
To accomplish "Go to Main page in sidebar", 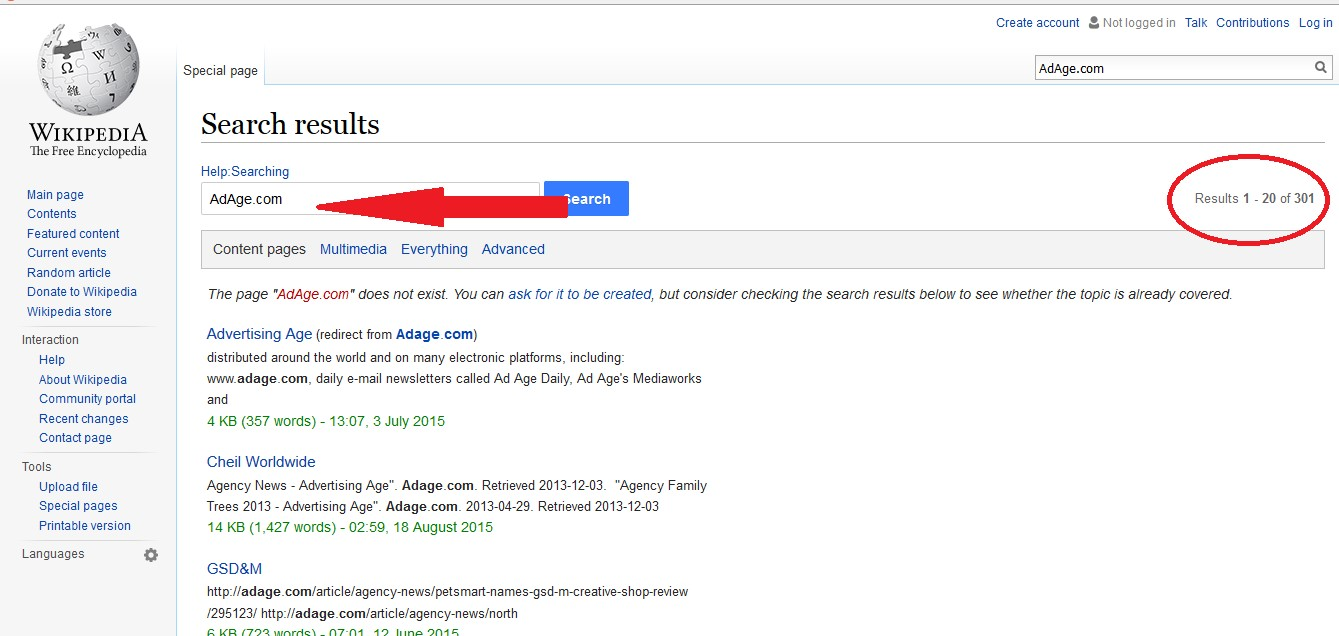I will [x=55, y=195].
